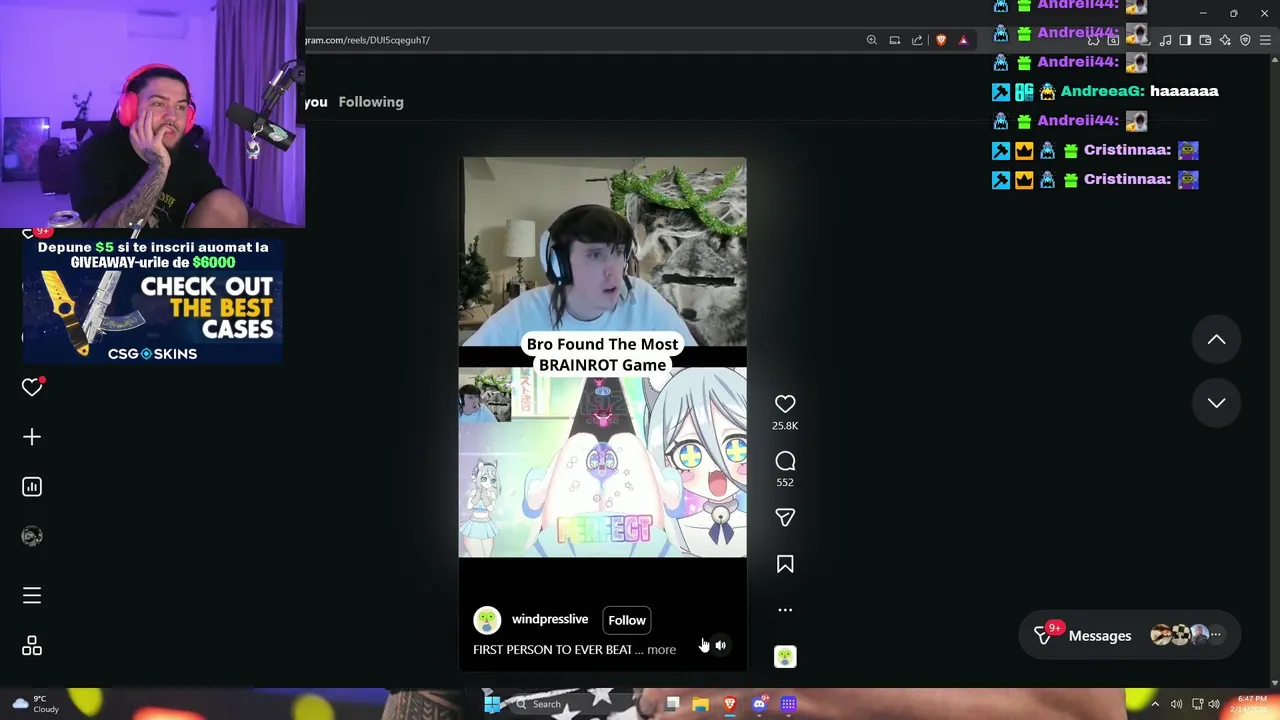Open the Windows Start button
The image size is (1280, 720).
point(491,704)
